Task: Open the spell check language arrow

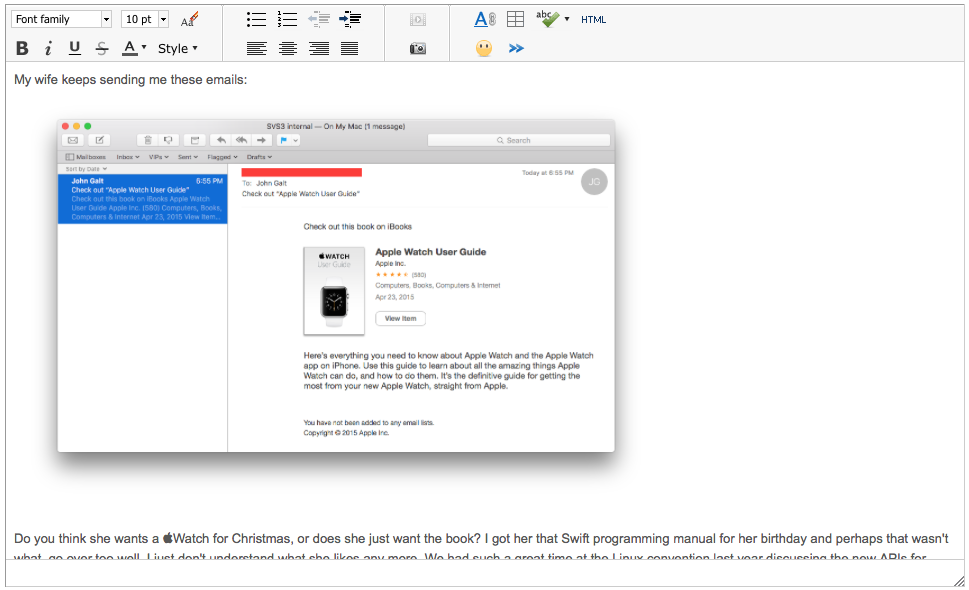Action: (x=567, y=19)
